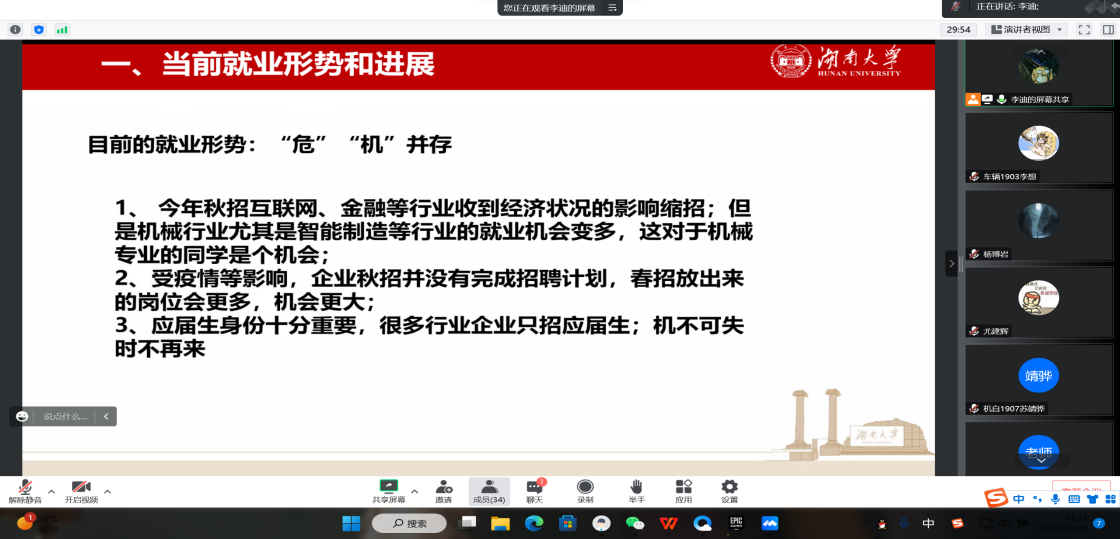Start recording with 录制 icon

point(585,489)
